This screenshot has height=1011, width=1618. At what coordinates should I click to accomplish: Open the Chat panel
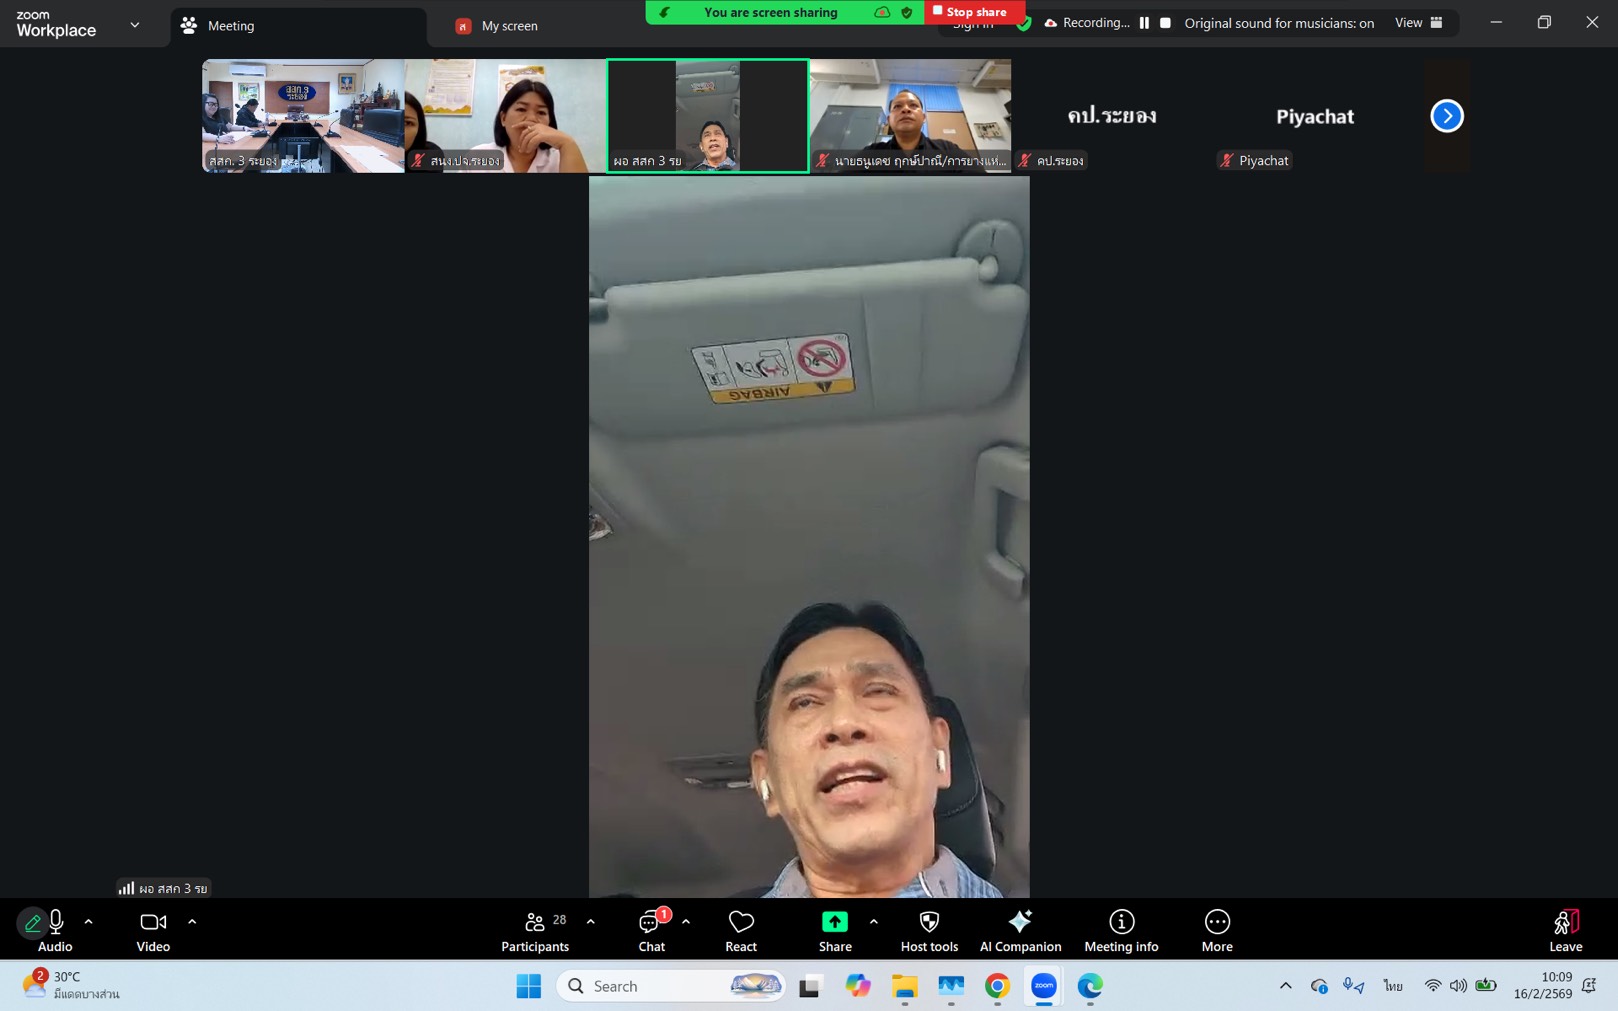click(651, 930)
